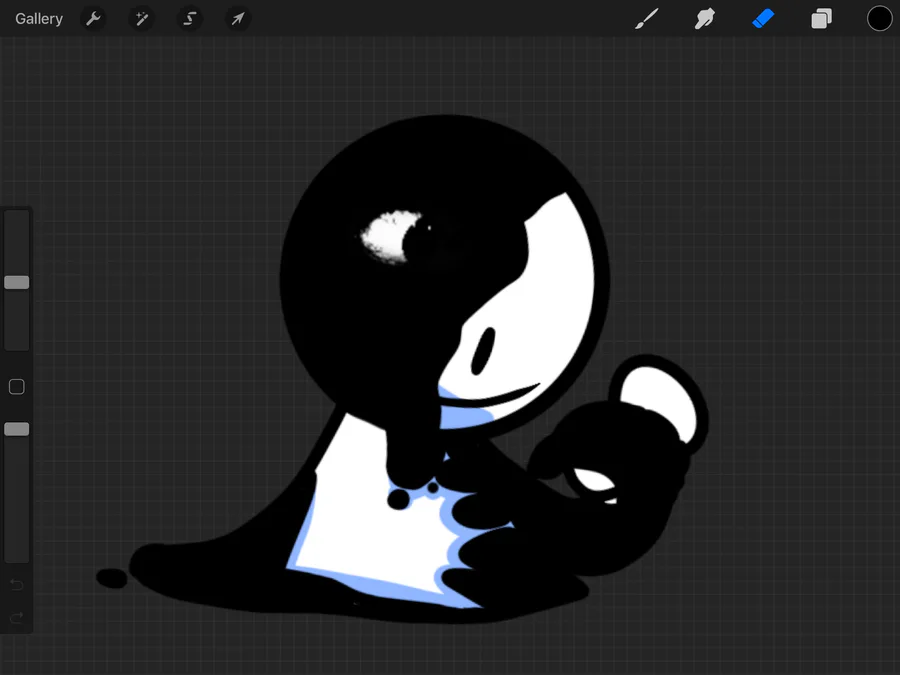
Task: Undo the last action with sidebar arrow
Action: [x=17, y=585]
